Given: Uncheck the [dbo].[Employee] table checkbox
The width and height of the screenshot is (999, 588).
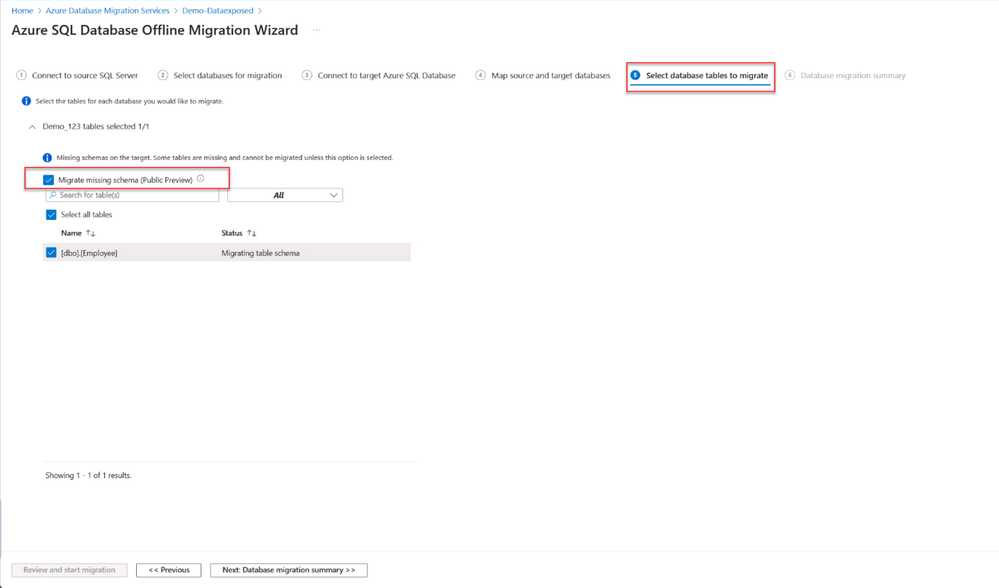Looking at the screenshot, I should [51, 253].
